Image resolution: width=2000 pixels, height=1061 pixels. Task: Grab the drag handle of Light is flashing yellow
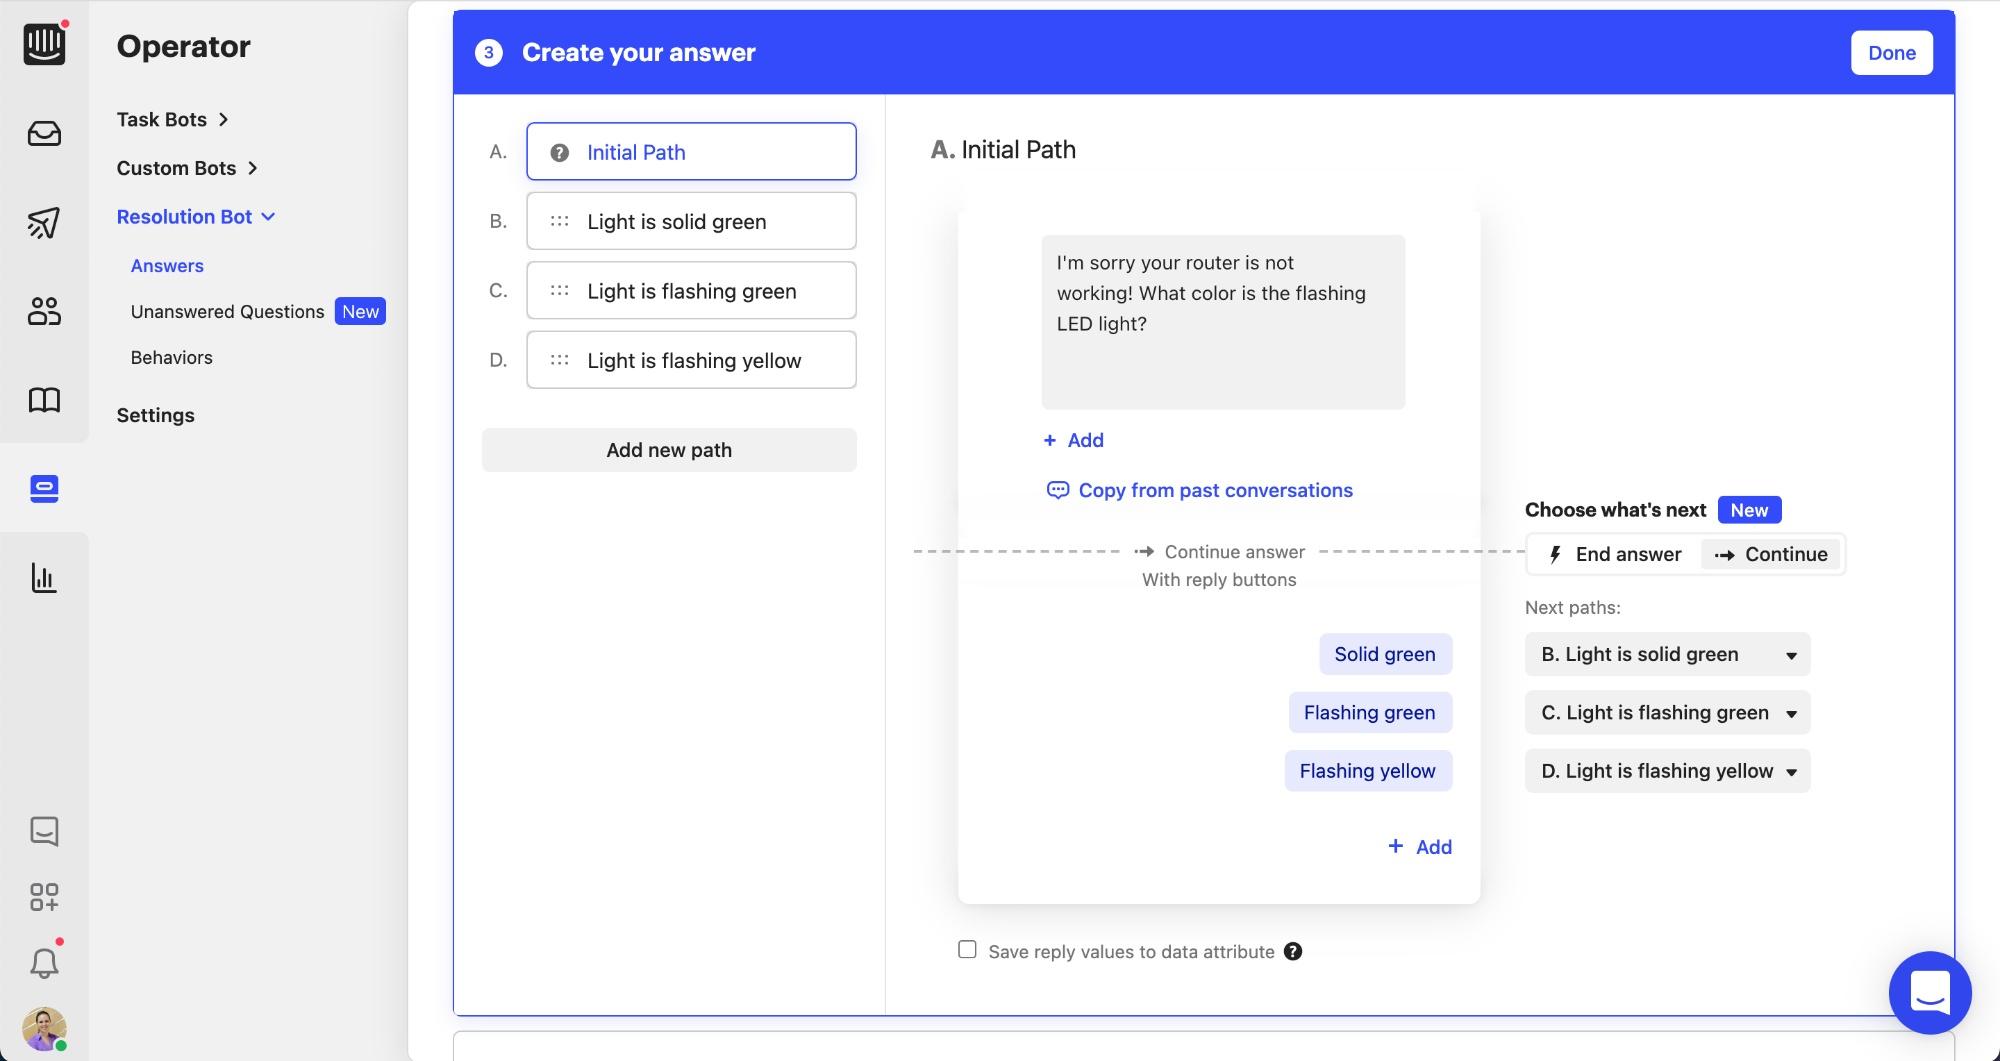(x=560, y=360)
